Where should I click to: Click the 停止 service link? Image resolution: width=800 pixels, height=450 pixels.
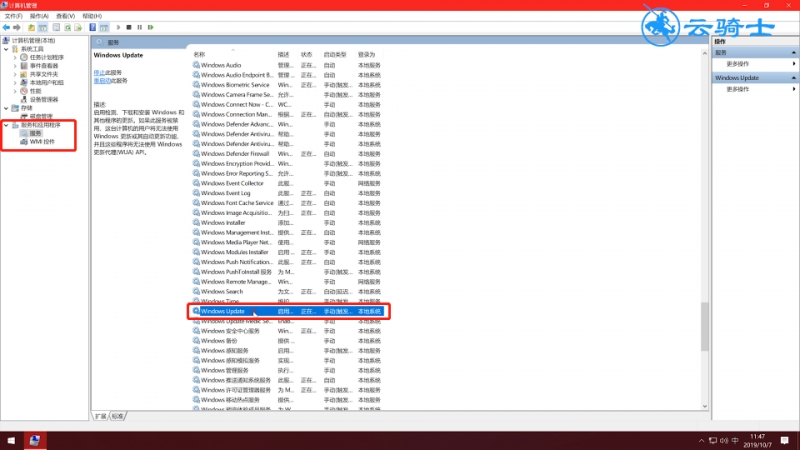[99, 72]
